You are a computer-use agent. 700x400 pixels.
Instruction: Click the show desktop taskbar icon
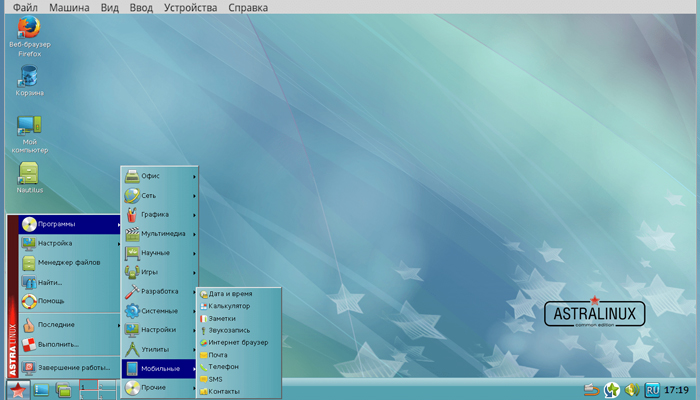point(41,390)
